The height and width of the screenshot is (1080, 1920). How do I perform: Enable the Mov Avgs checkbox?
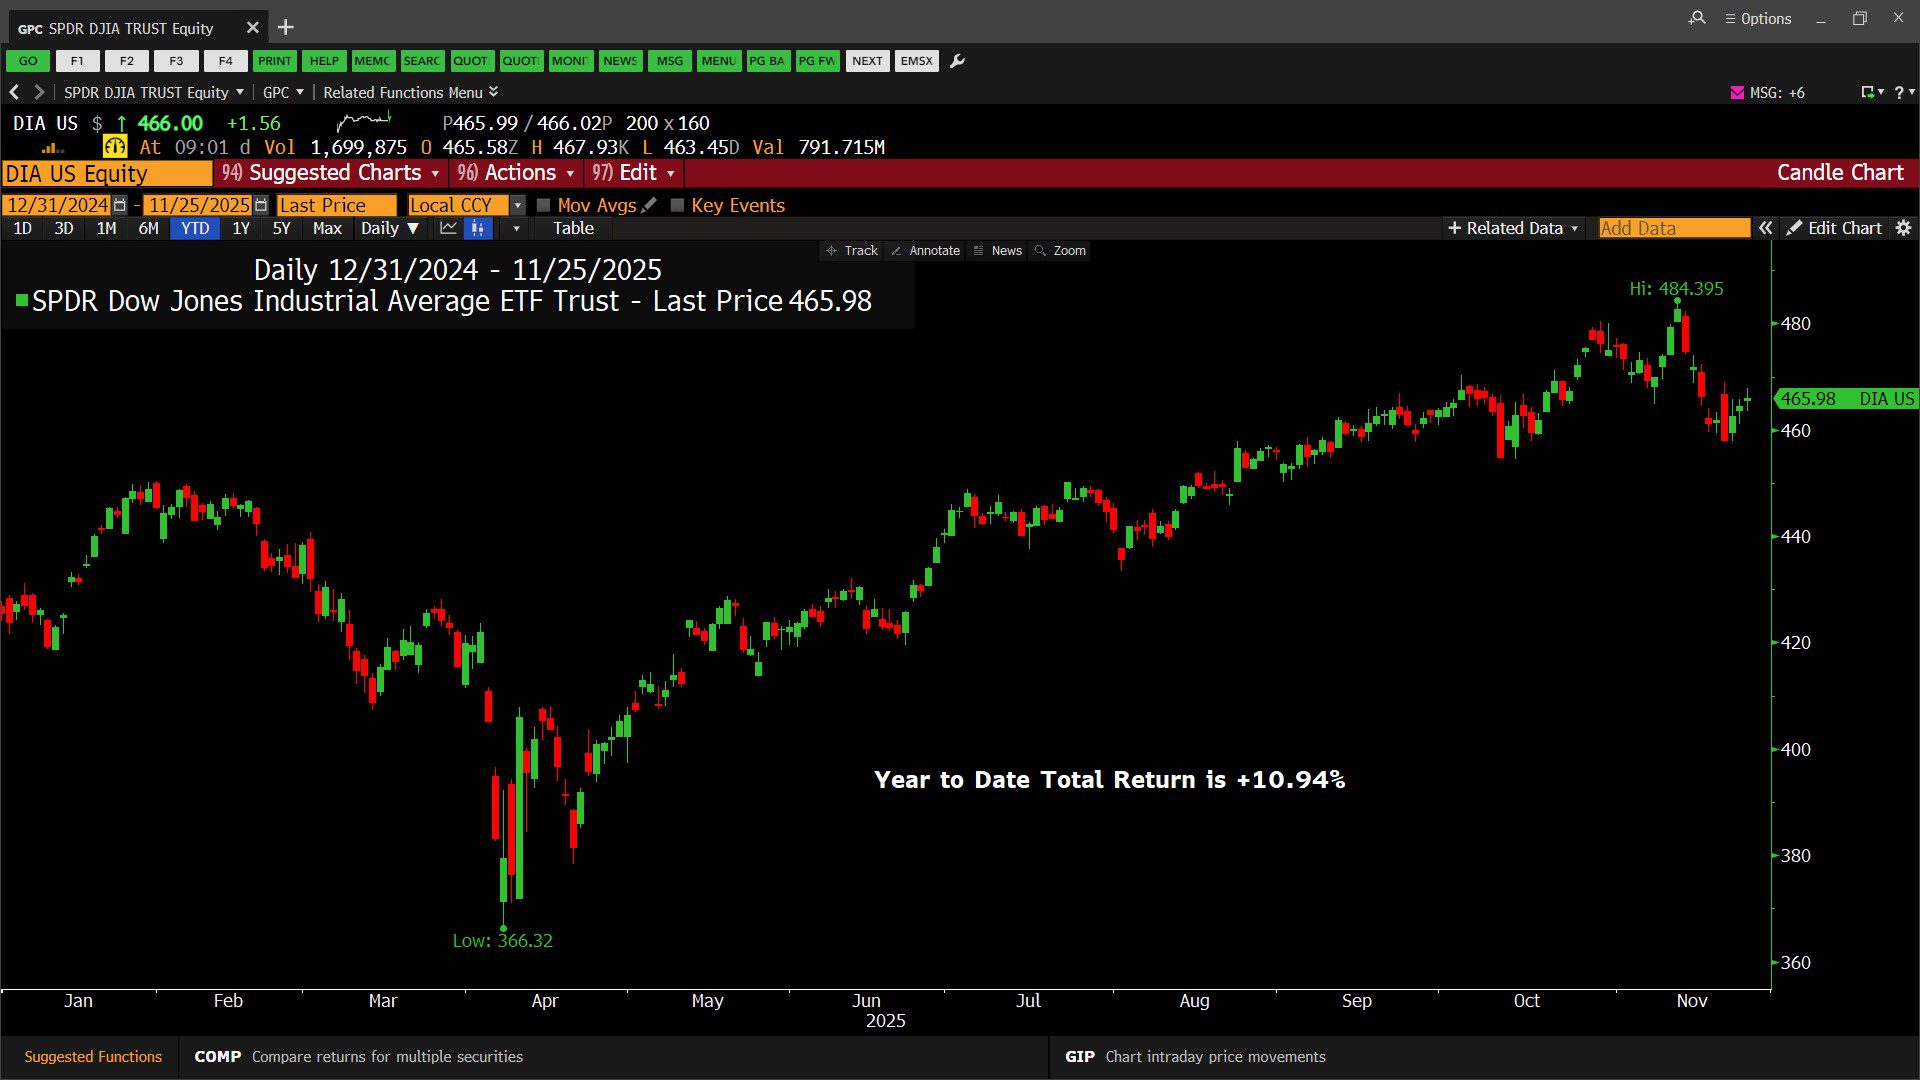pyautogui.click(x=544, y=205)
